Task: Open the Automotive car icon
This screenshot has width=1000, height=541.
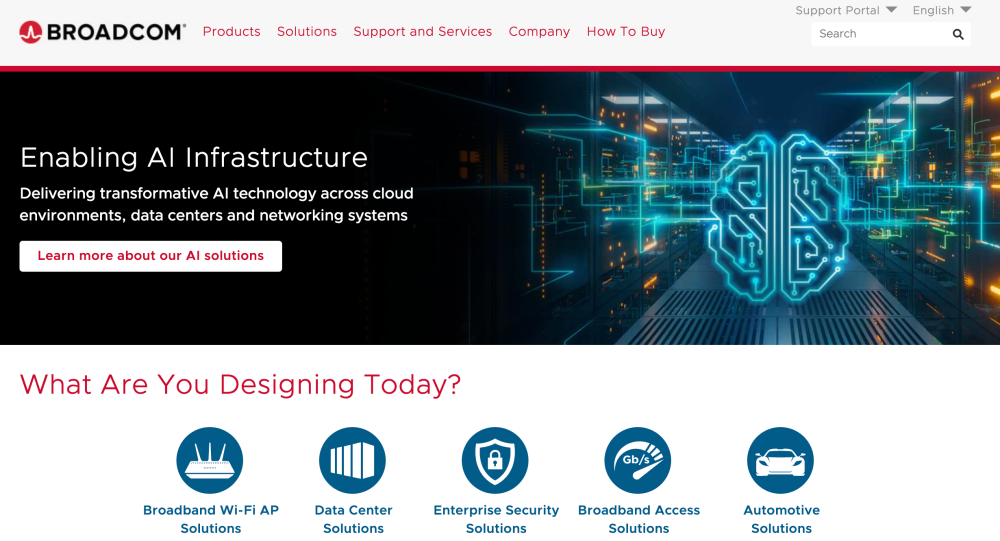Action: click(781, 460)
